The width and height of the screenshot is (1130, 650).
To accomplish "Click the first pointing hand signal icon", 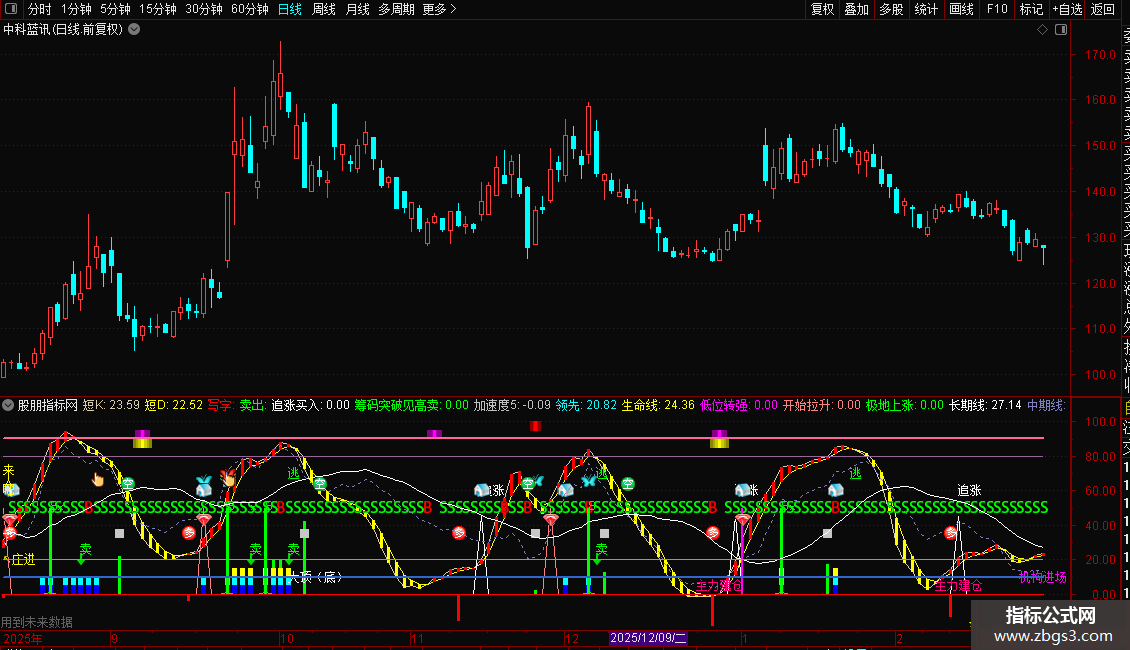I will 98,479.
